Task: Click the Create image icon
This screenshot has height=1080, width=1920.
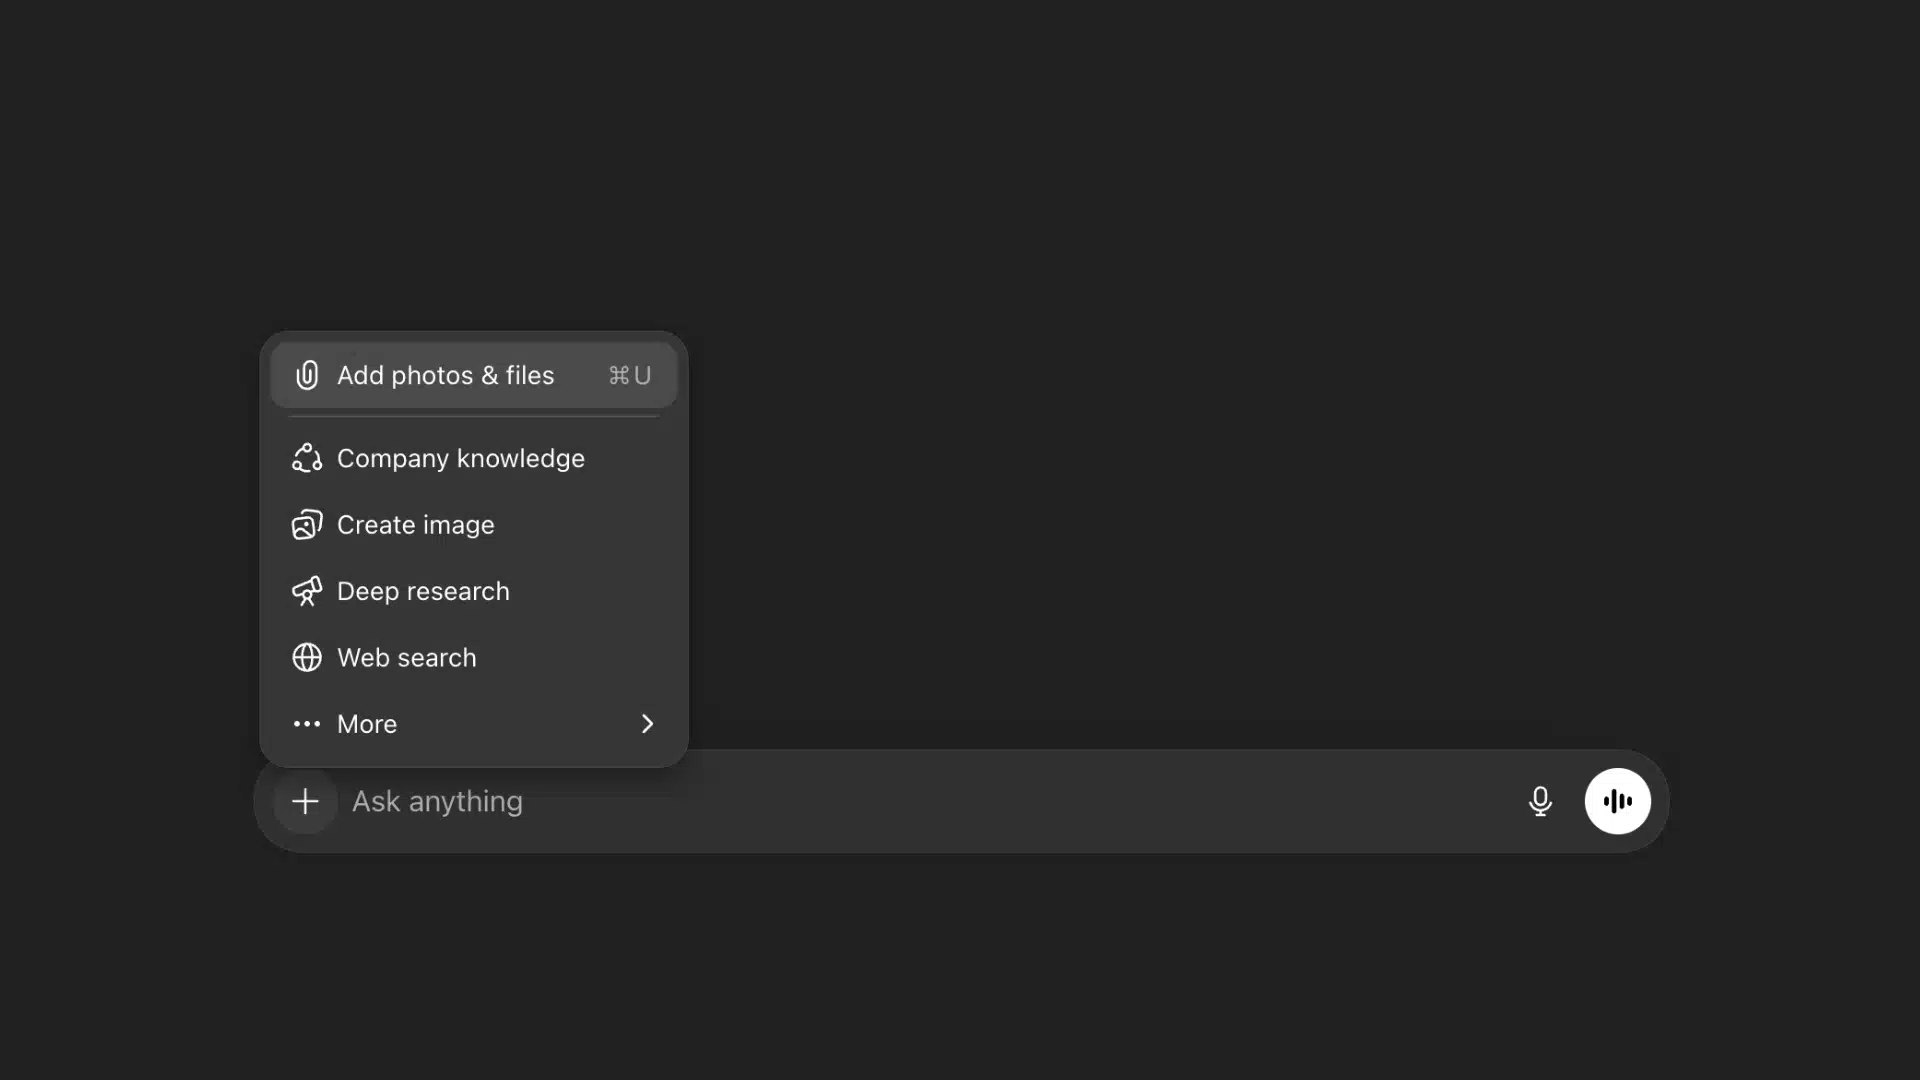Action: click(x=307, y=525)
